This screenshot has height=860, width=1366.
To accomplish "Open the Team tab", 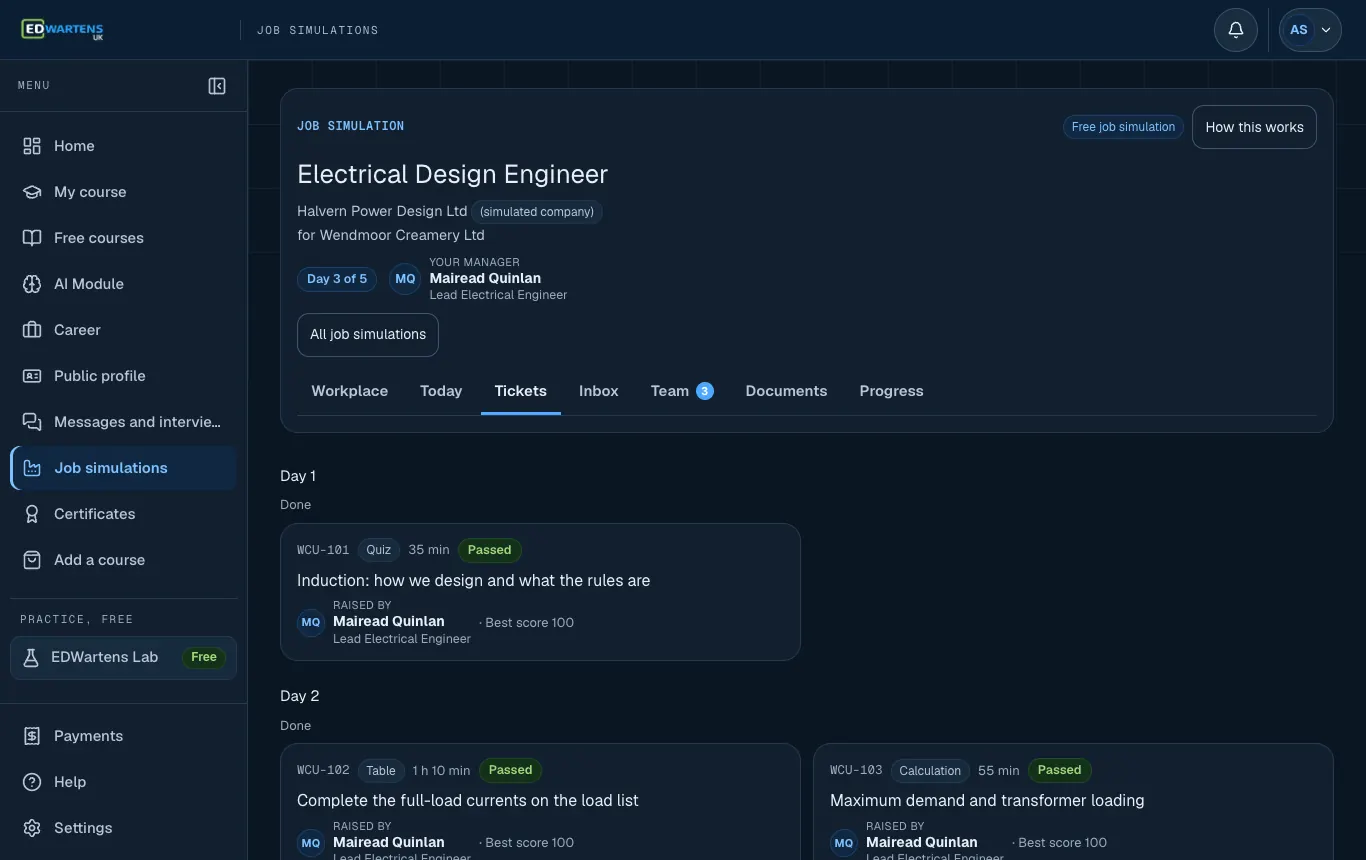I will click(682, 391).
